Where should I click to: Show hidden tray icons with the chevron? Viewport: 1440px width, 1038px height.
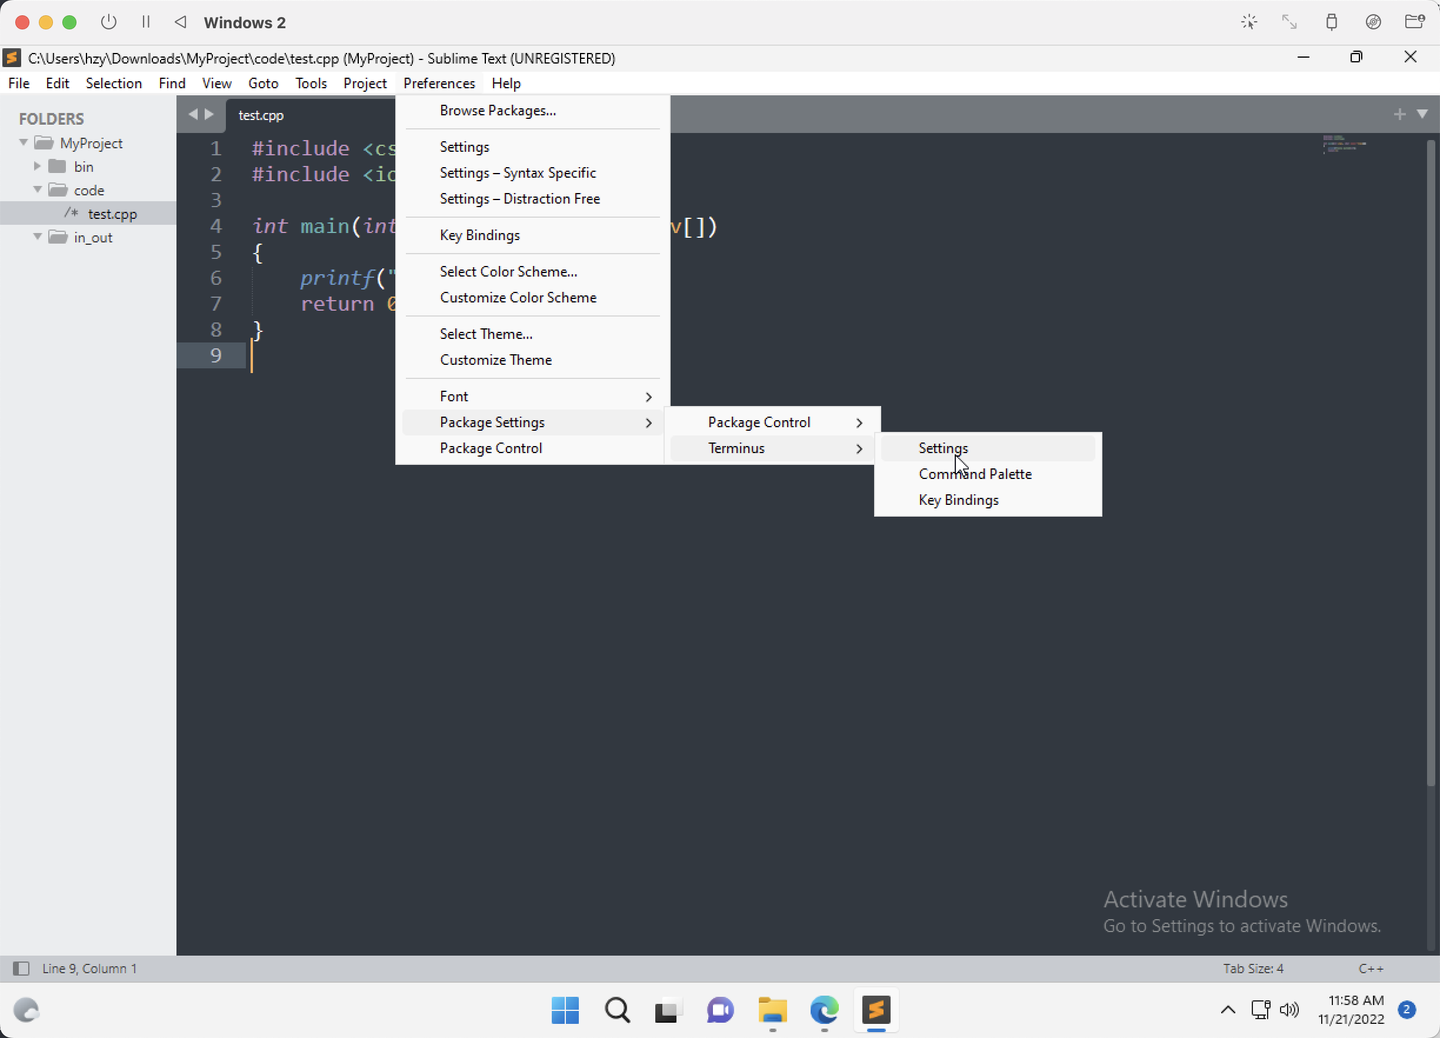coord(1227,1010)
